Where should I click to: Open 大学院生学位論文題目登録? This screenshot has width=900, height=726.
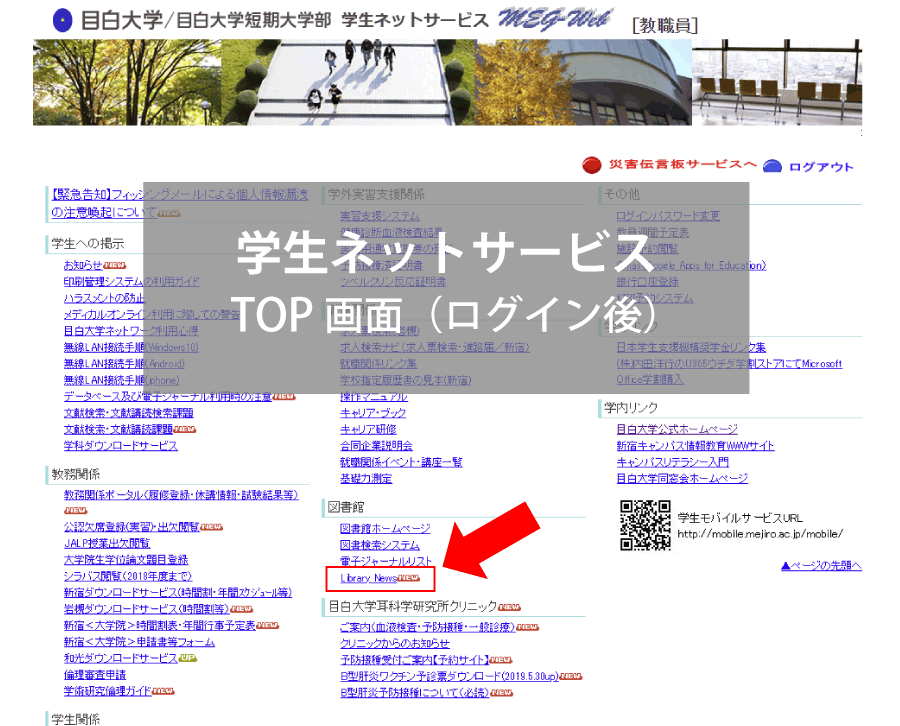[126, 560]
